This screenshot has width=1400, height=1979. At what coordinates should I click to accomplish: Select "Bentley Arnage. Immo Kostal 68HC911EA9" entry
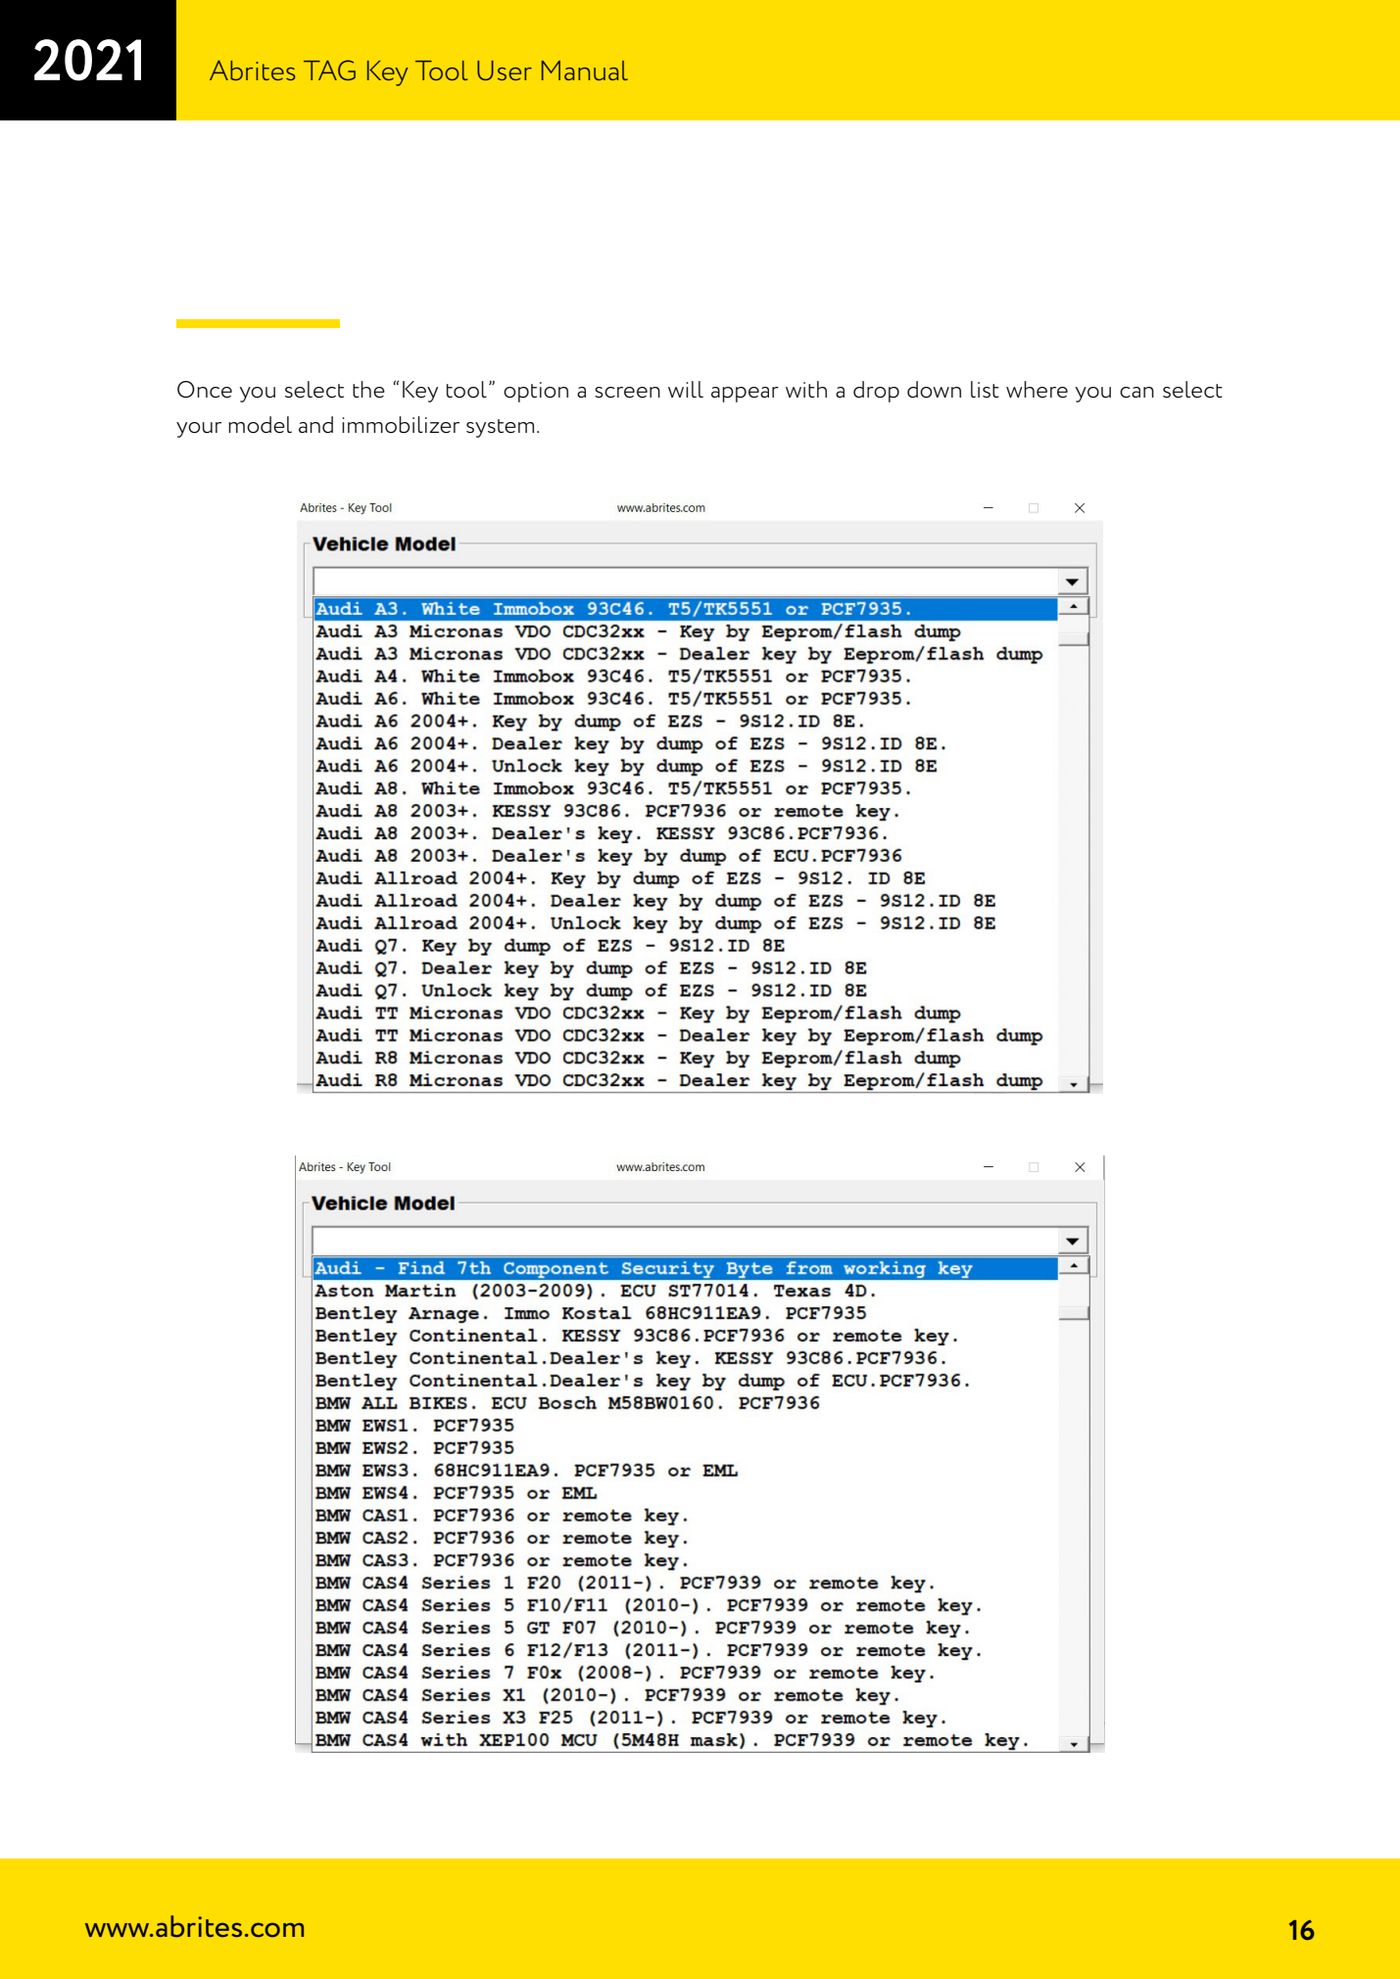tap(686, 1313)
